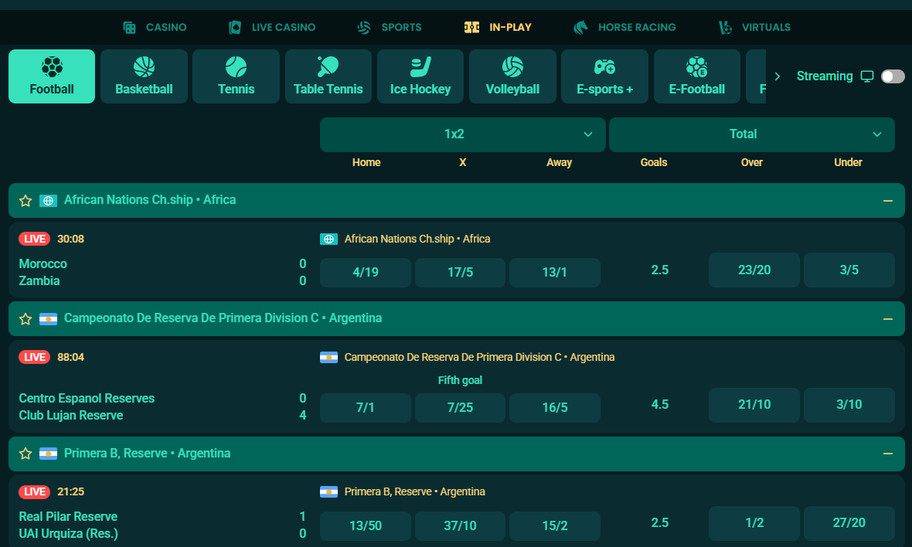912x547 pixels.
Task: Open the 1x2 market dropdown
Action: [x=462, y=134]
